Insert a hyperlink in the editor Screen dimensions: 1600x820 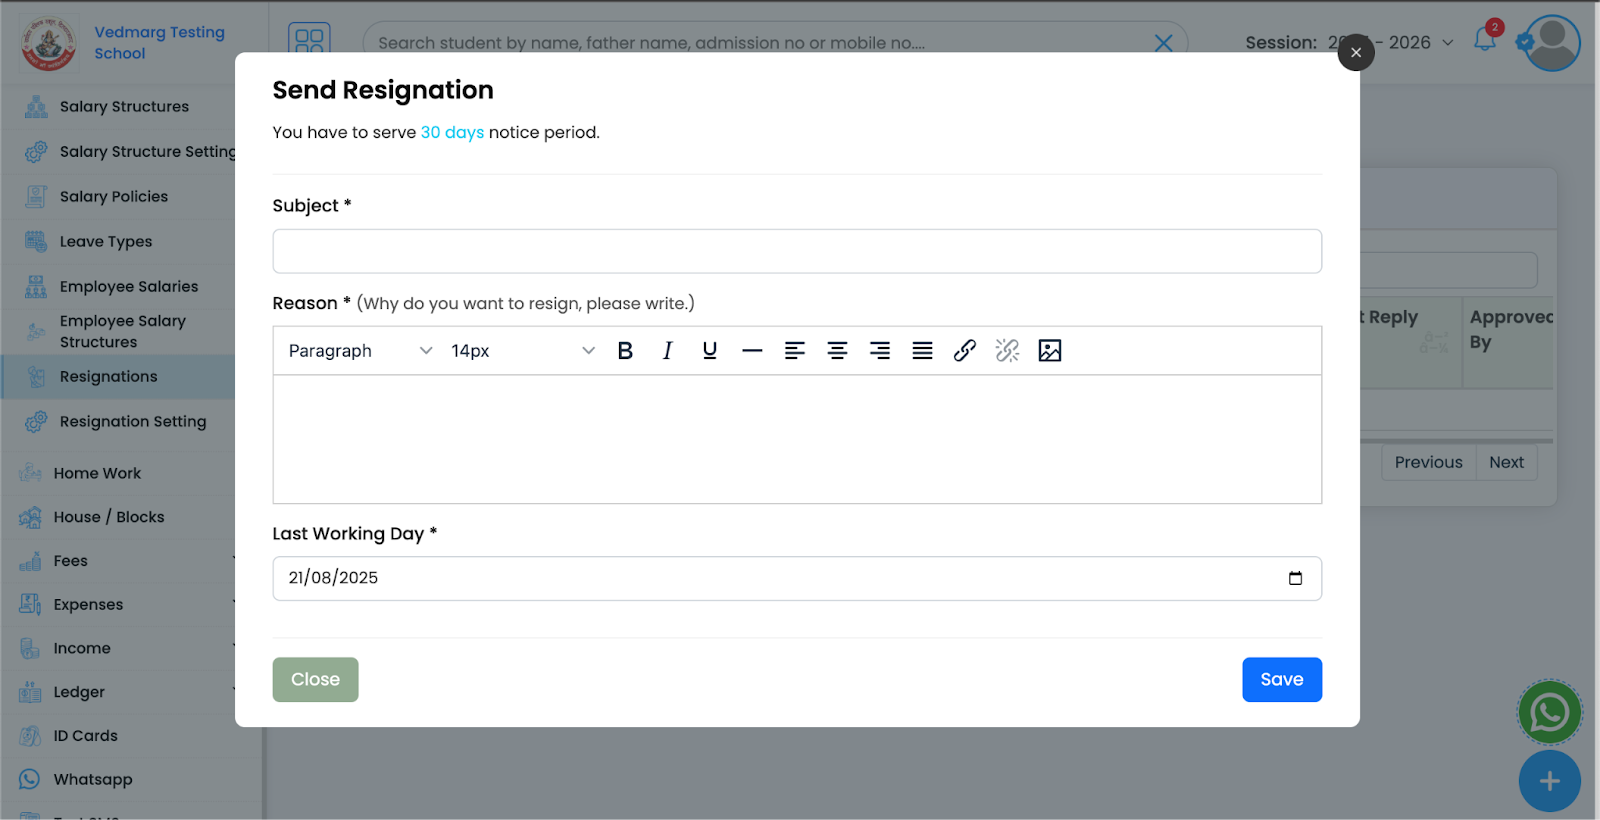965,351
